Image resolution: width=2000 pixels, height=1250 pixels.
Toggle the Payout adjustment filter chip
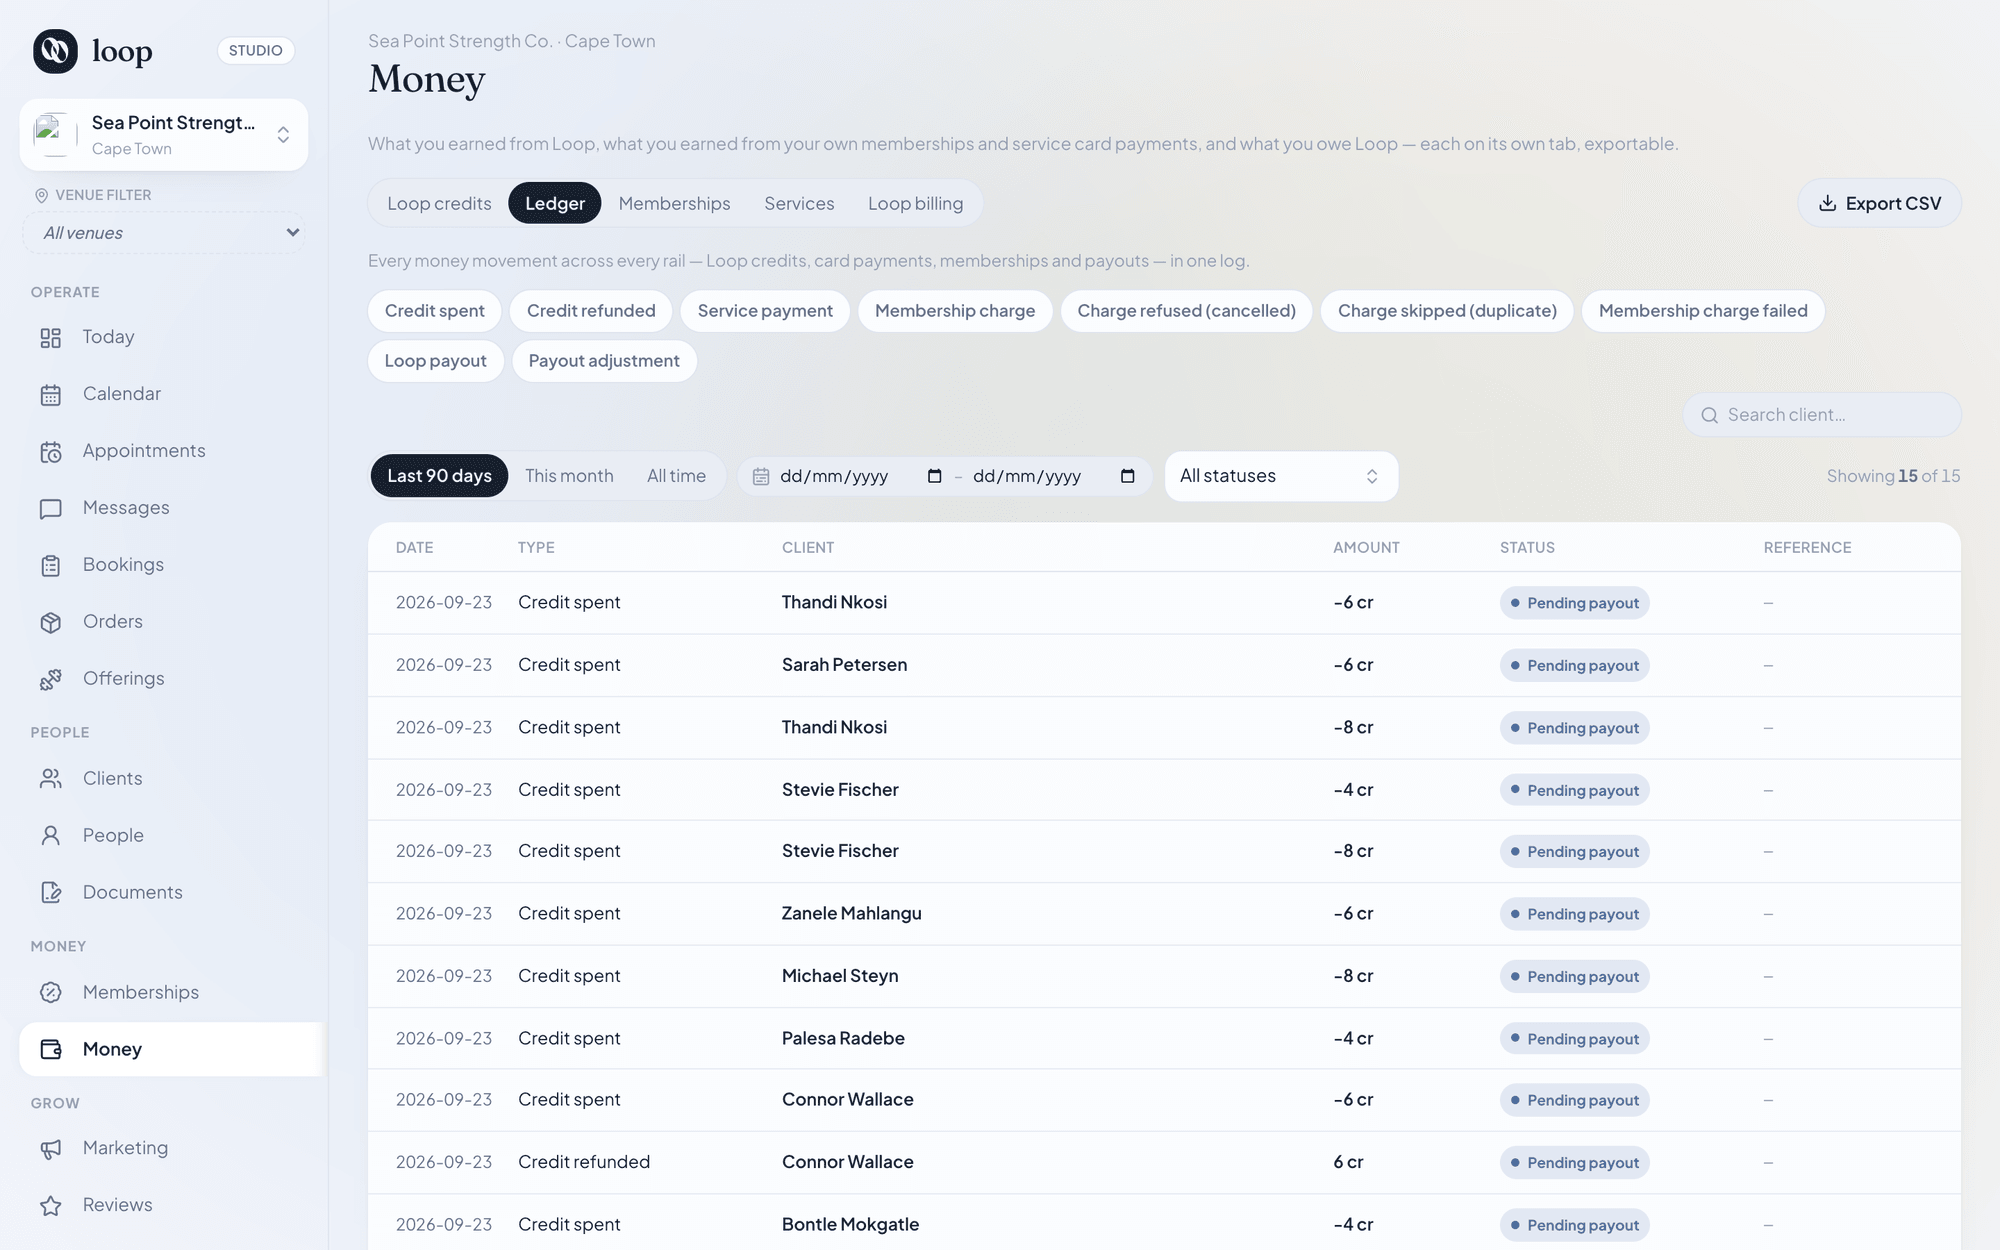tap(604, 361)
